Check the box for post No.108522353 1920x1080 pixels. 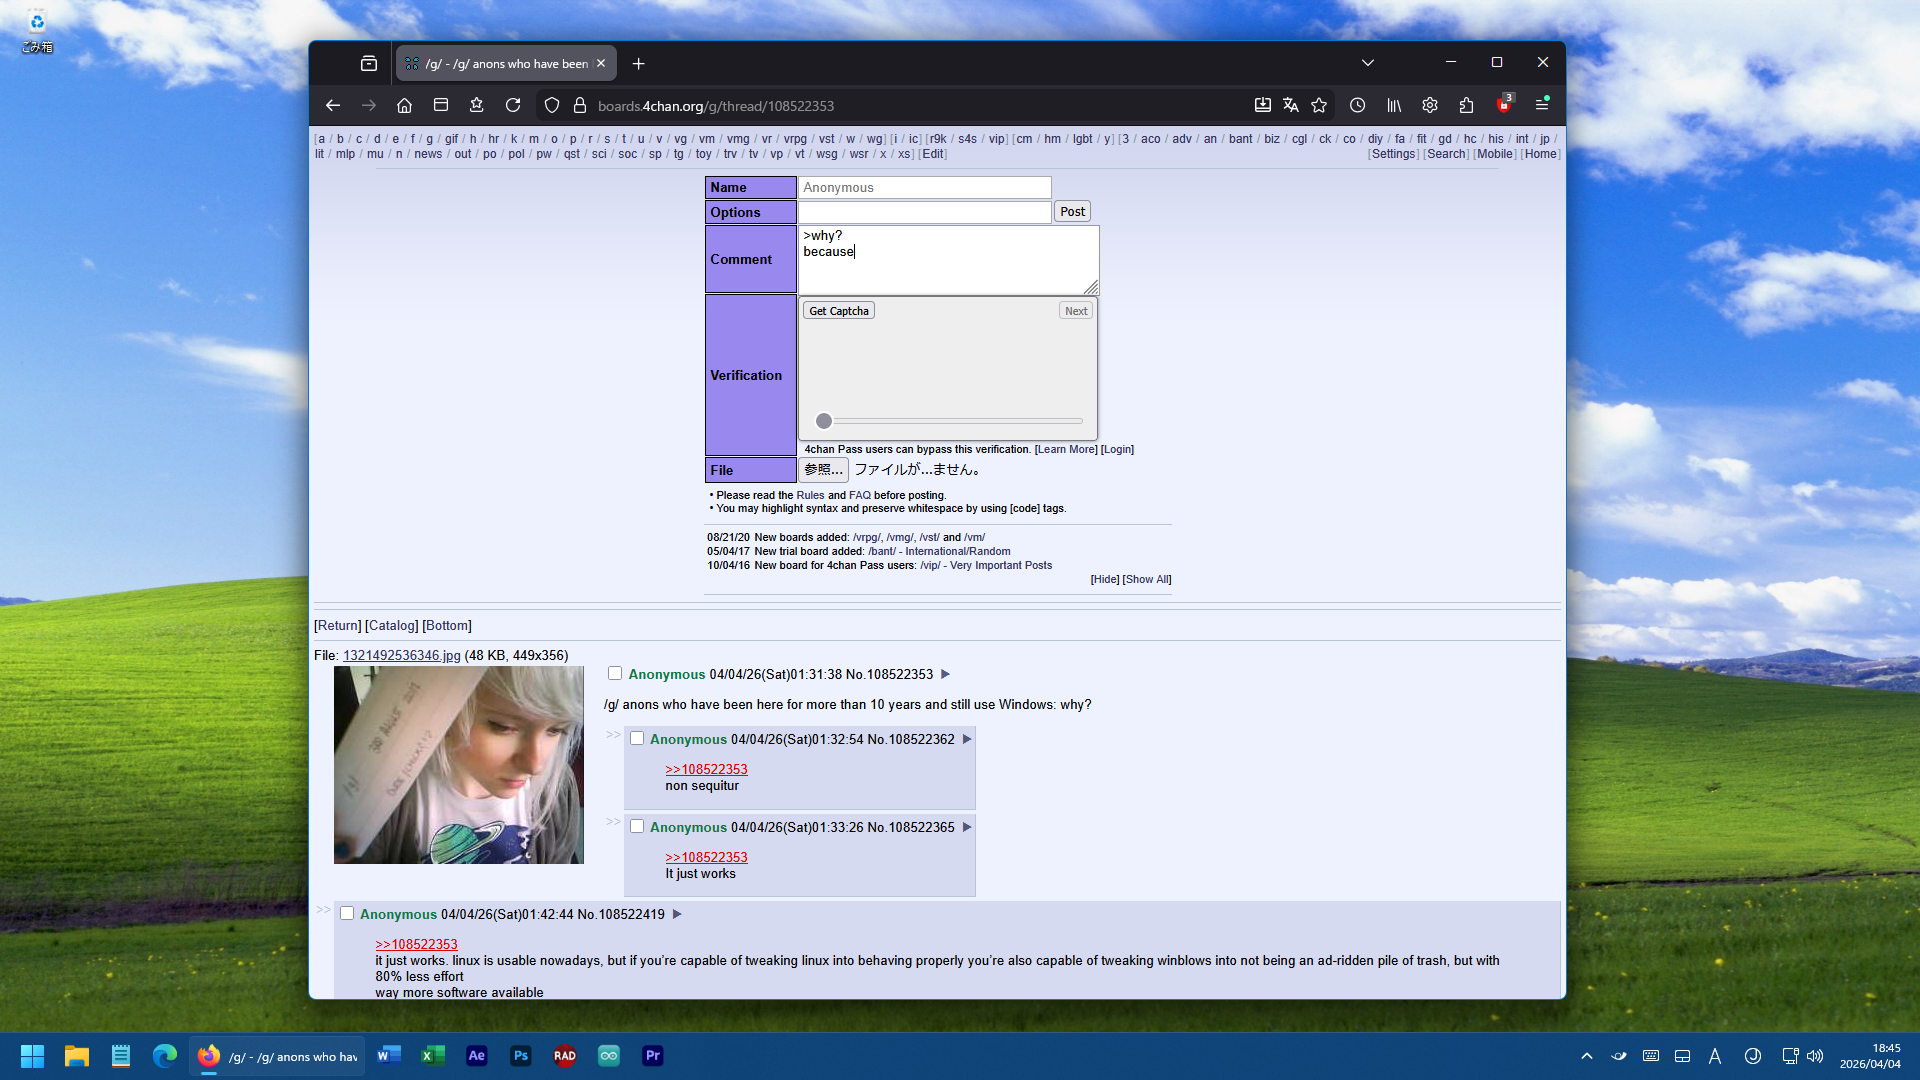point(615,673)
